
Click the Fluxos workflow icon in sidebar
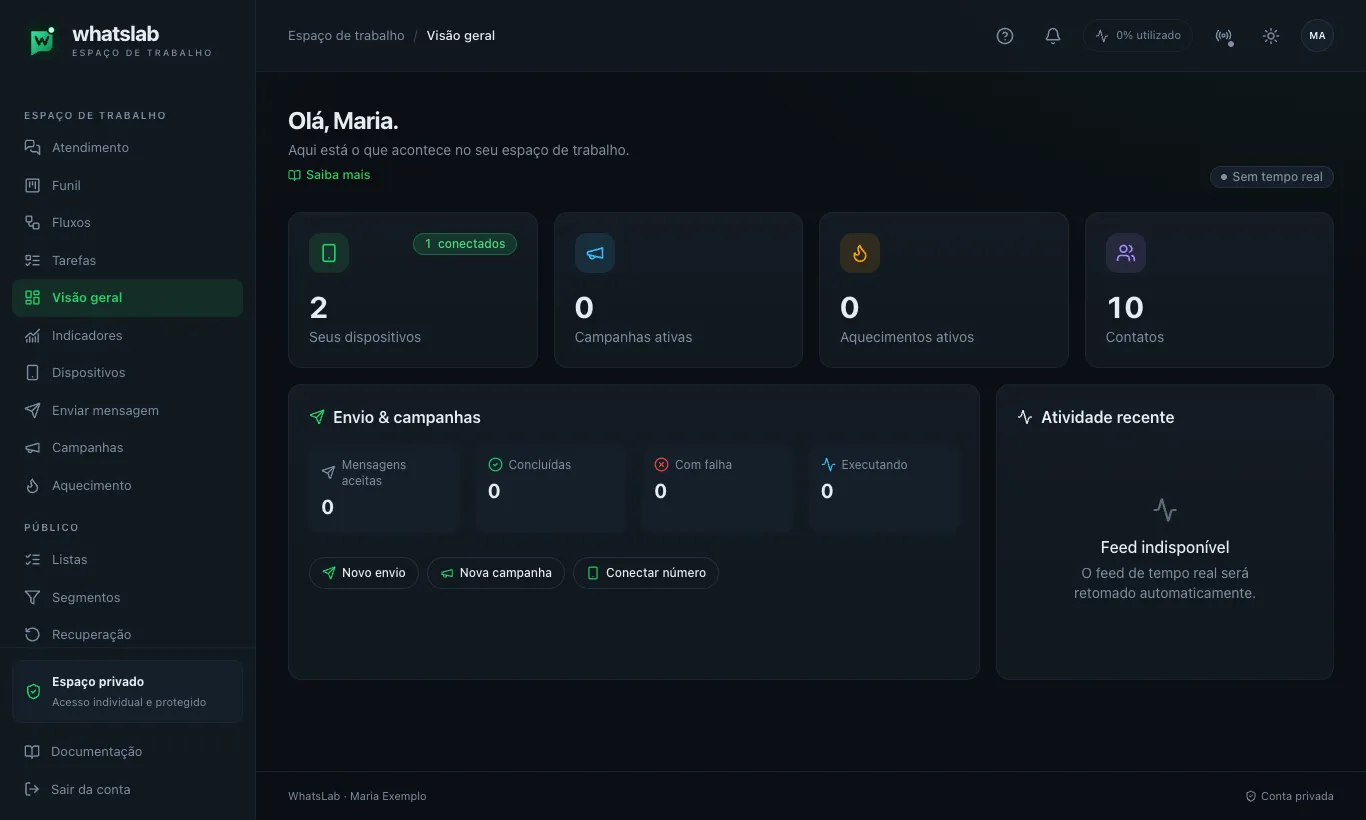(33, 223)
